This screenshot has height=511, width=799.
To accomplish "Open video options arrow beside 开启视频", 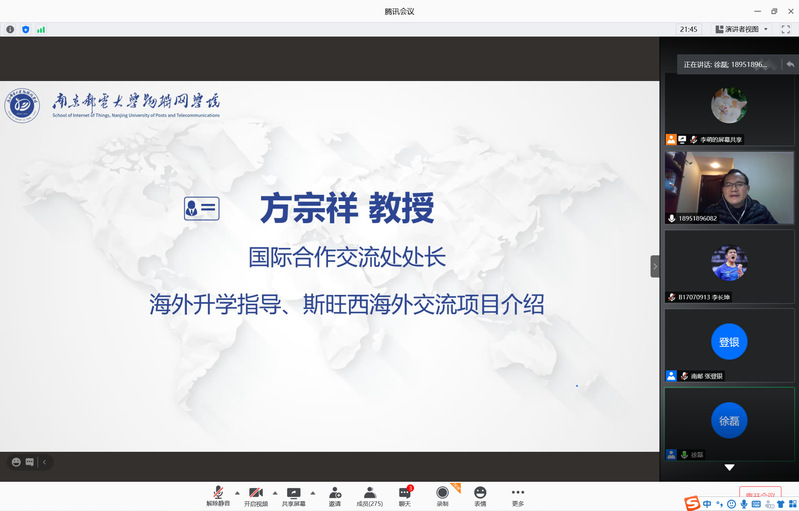I will click(275, 493).
